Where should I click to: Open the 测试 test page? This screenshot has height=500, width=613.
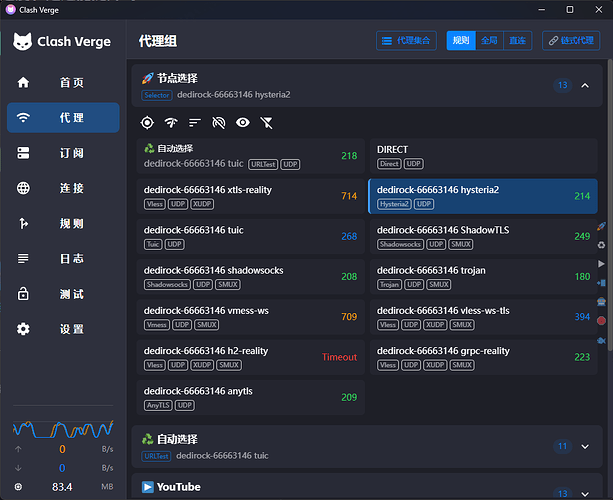click(63, 294)
